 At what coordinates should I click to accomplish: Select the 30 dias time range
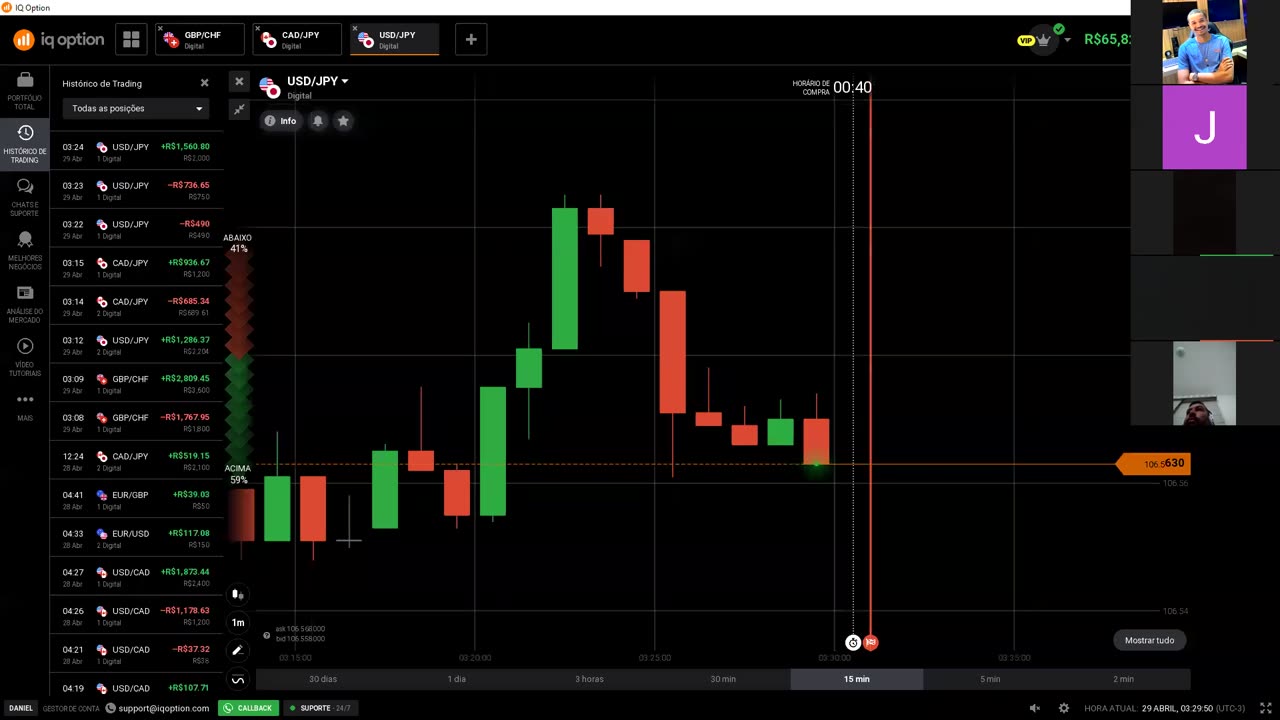point(323,679)
